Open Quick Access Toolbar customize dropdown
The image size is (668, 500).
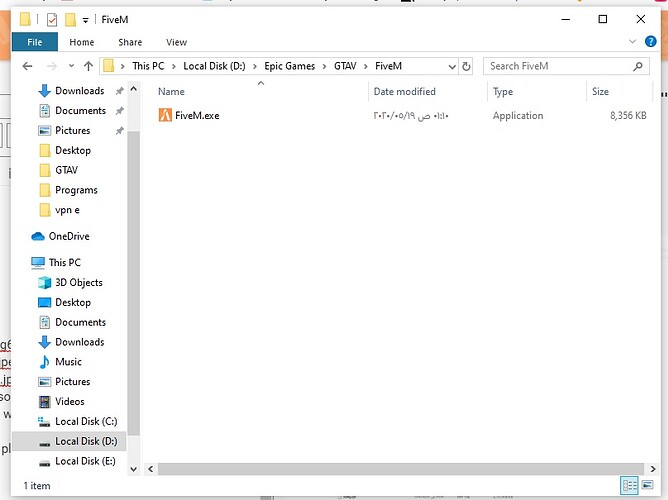[86, 20]
